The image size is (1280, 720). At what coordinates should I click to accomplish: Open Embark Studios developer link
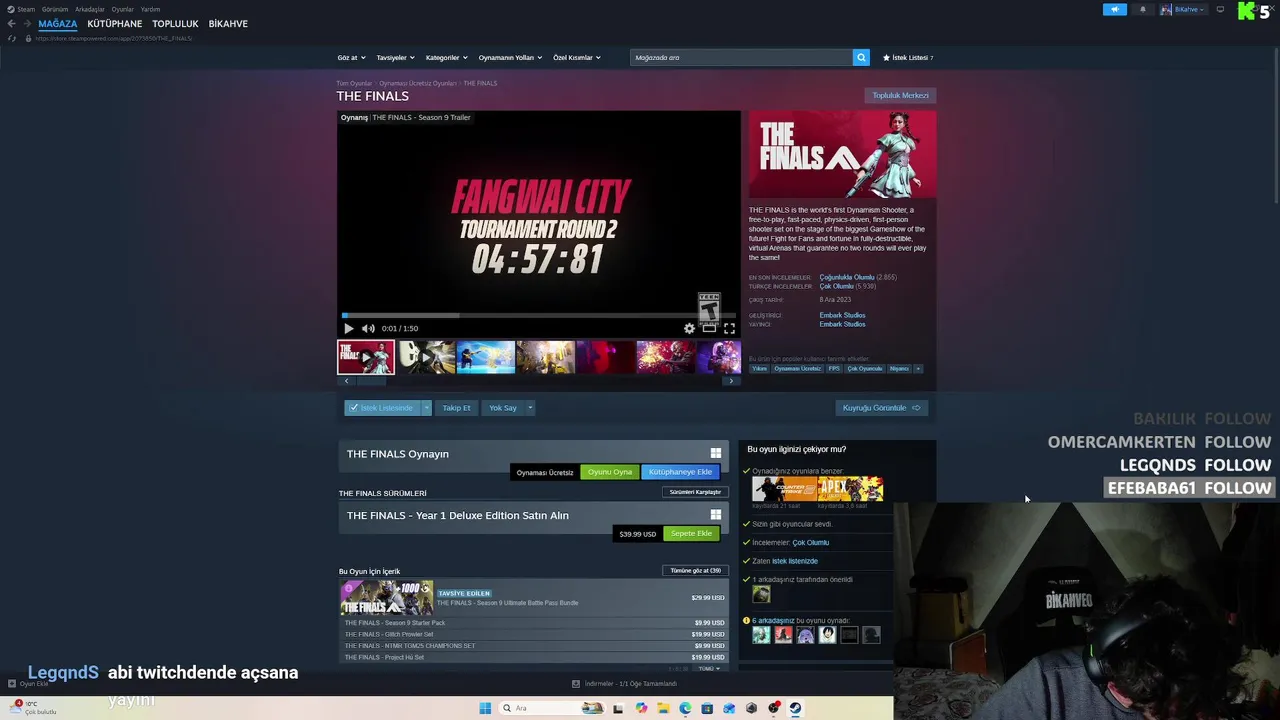coord(842,315)
